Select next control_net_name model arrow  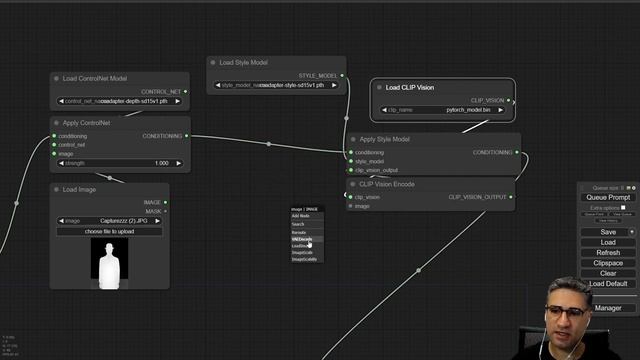click(x=178, y=101)
